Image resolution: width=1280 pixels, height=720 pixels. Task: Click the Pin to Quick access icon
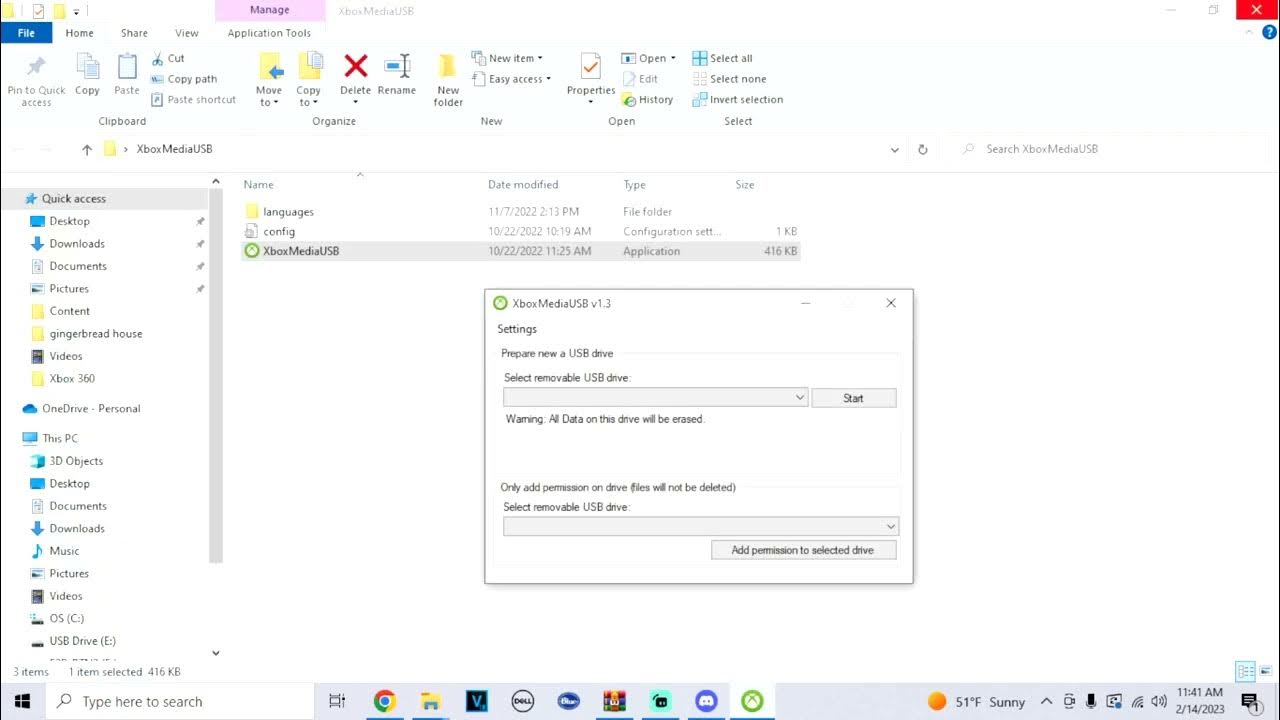(x=36, y=67)
